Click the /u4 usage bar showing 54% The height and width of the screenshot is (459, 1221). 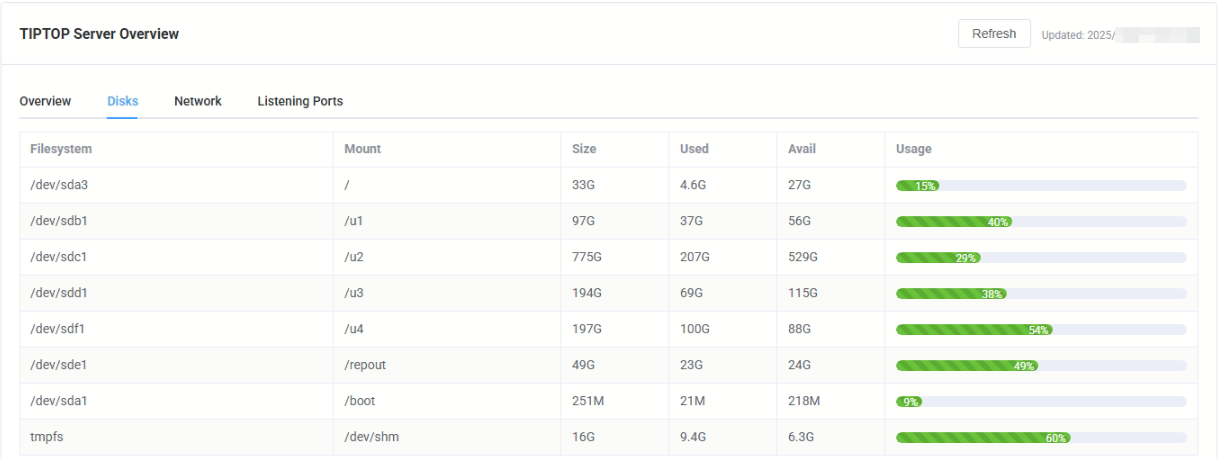(1040, 330)
